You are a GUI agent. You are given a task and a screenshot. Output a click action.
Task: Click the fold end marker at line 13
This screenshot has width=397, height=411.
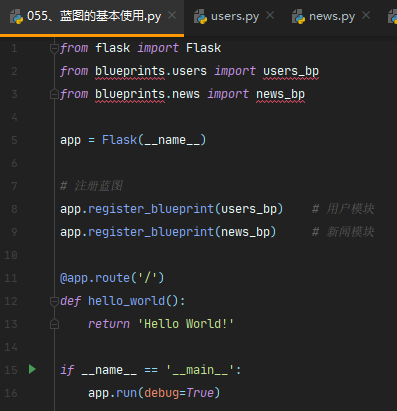click(54, 324)
